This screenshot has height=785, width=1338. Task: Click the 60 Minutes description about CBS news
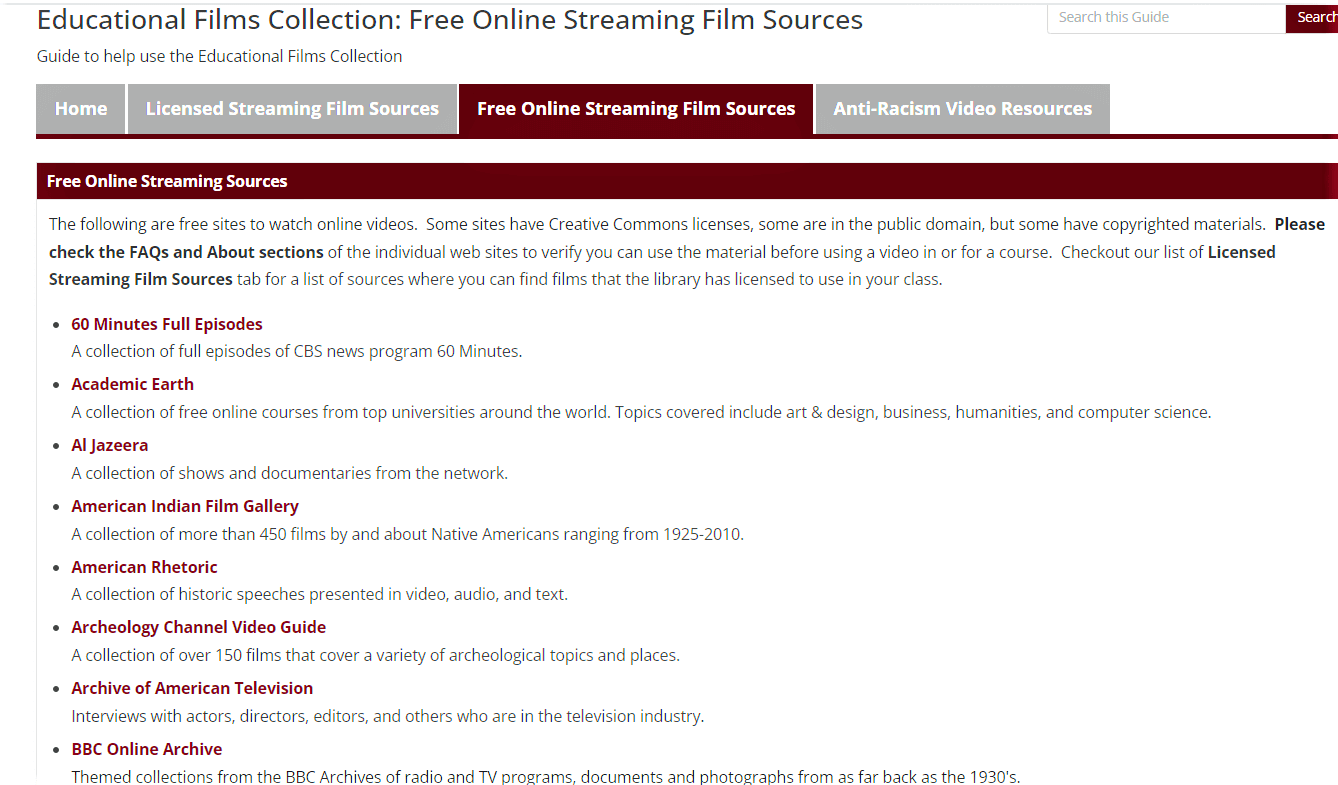pos(297,351)
